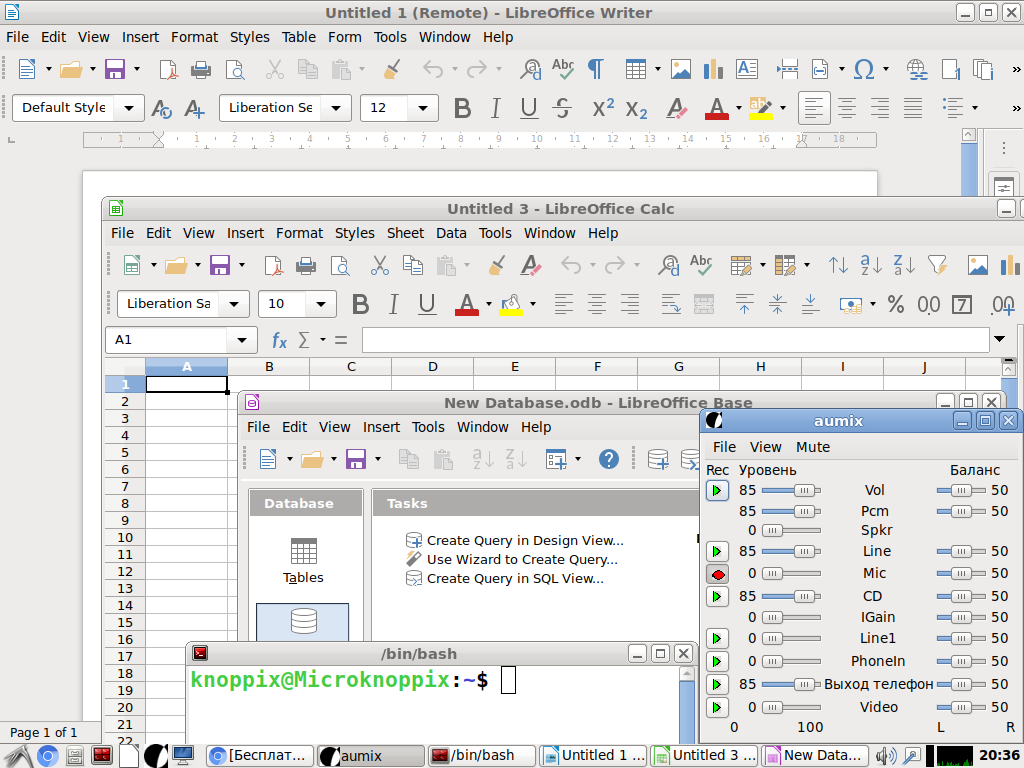Image resolution: width=1024 pixels, height=768 pixels.
Task: Toggle Italic in Calc formatting toolbar
Action: pyautogui.click(x=393, y=304)
